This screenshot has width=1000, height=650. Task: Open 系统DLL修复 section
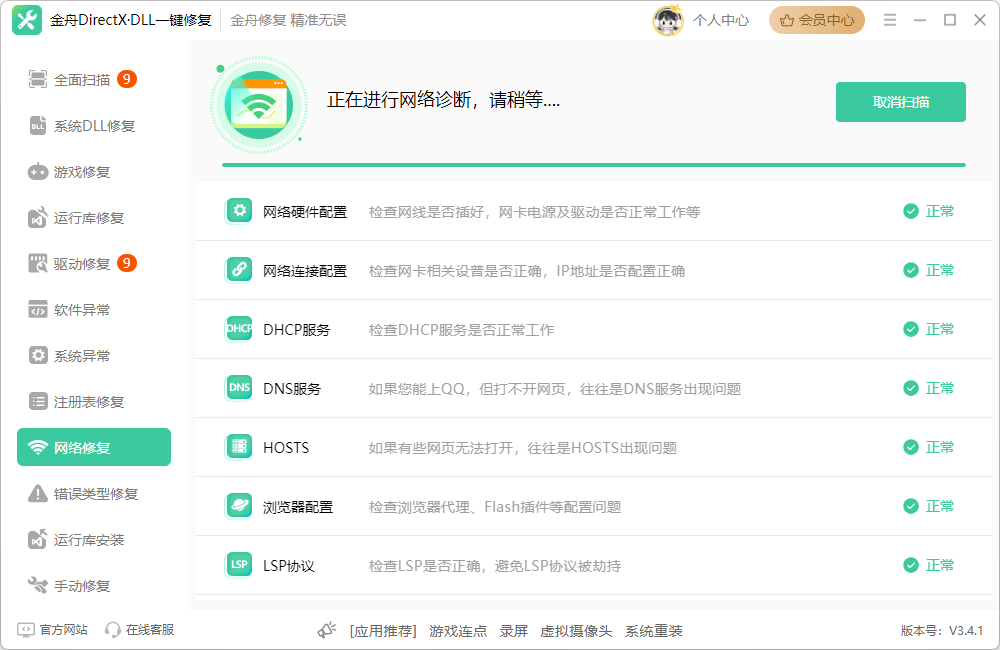[94, 126]
